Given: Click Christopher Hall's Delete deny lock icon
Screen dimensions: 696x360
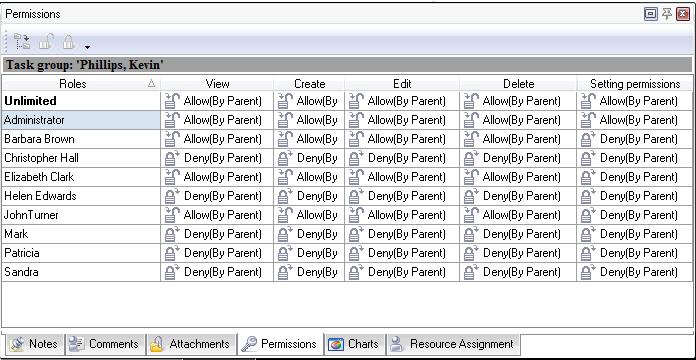Looking at the screenshot, I should point(471,158).
